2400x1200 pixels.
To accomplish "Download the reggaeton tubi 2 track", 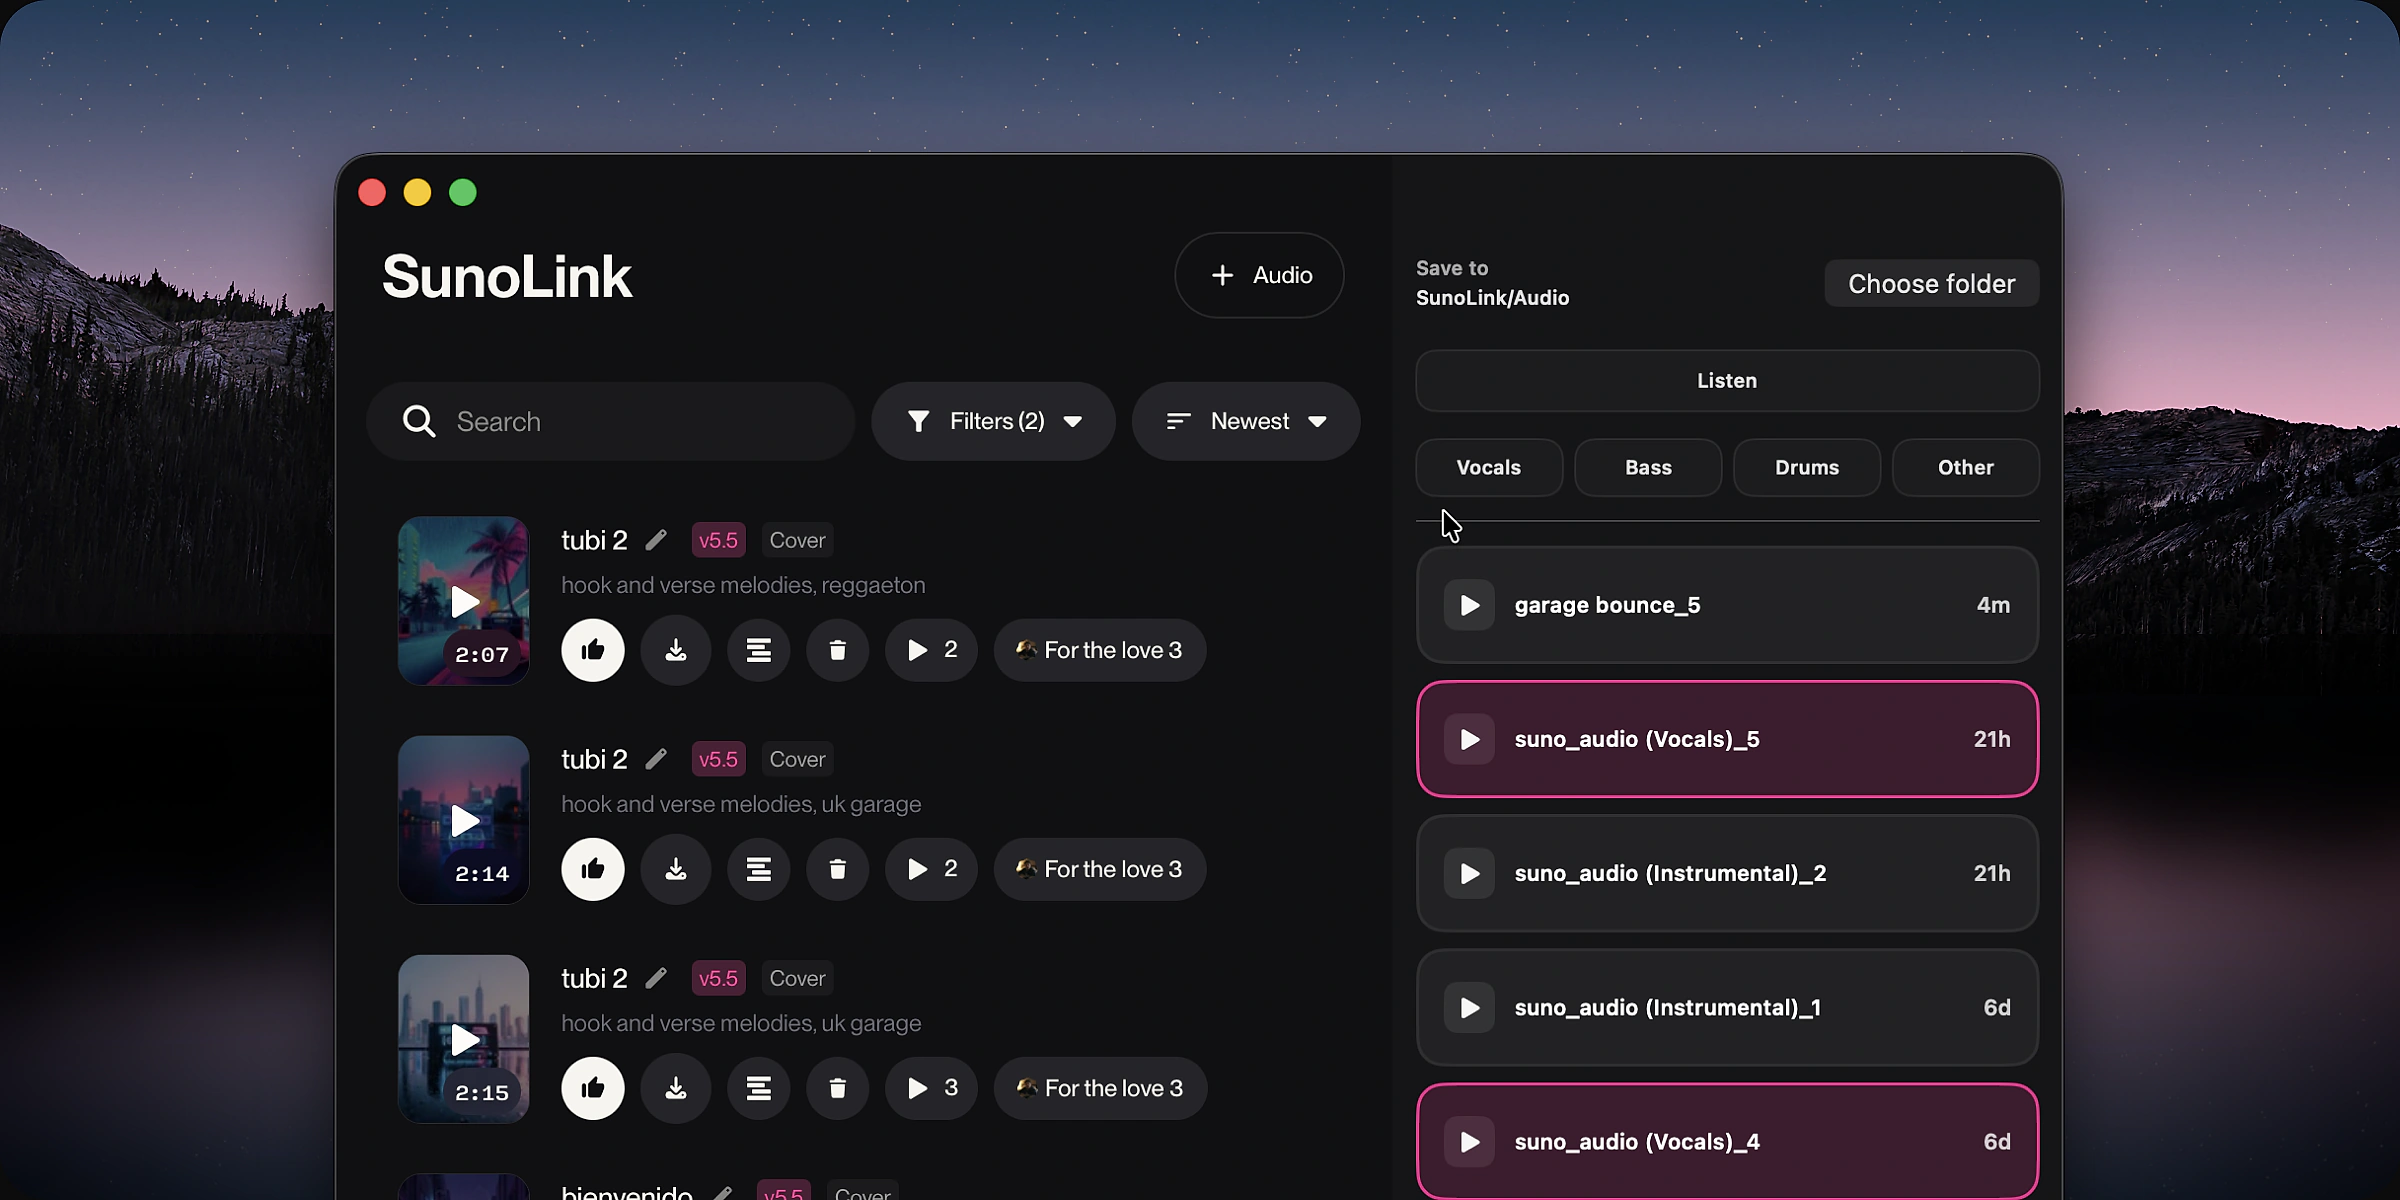I will 676,650.
